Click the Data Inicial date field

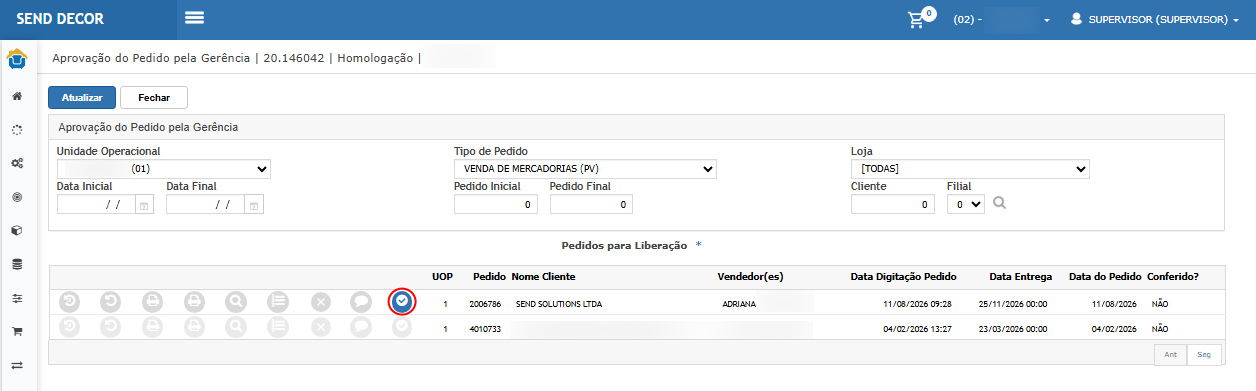click(95, 205)
